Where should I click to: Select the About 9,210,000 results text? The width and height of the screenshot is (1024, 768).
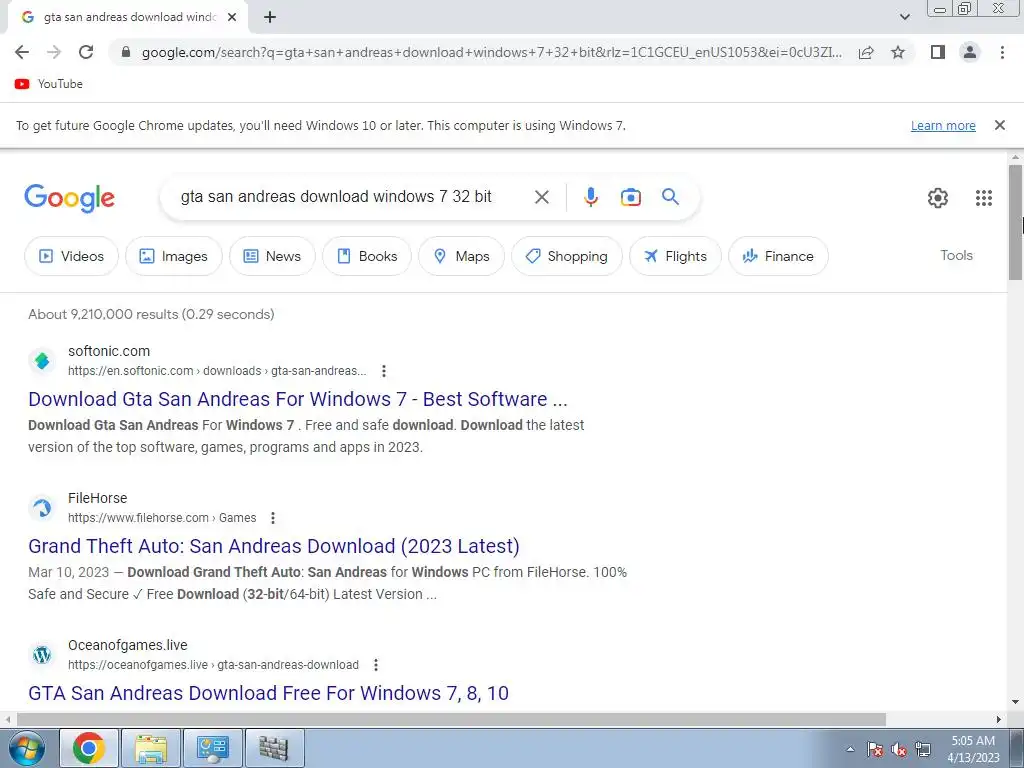151,314
